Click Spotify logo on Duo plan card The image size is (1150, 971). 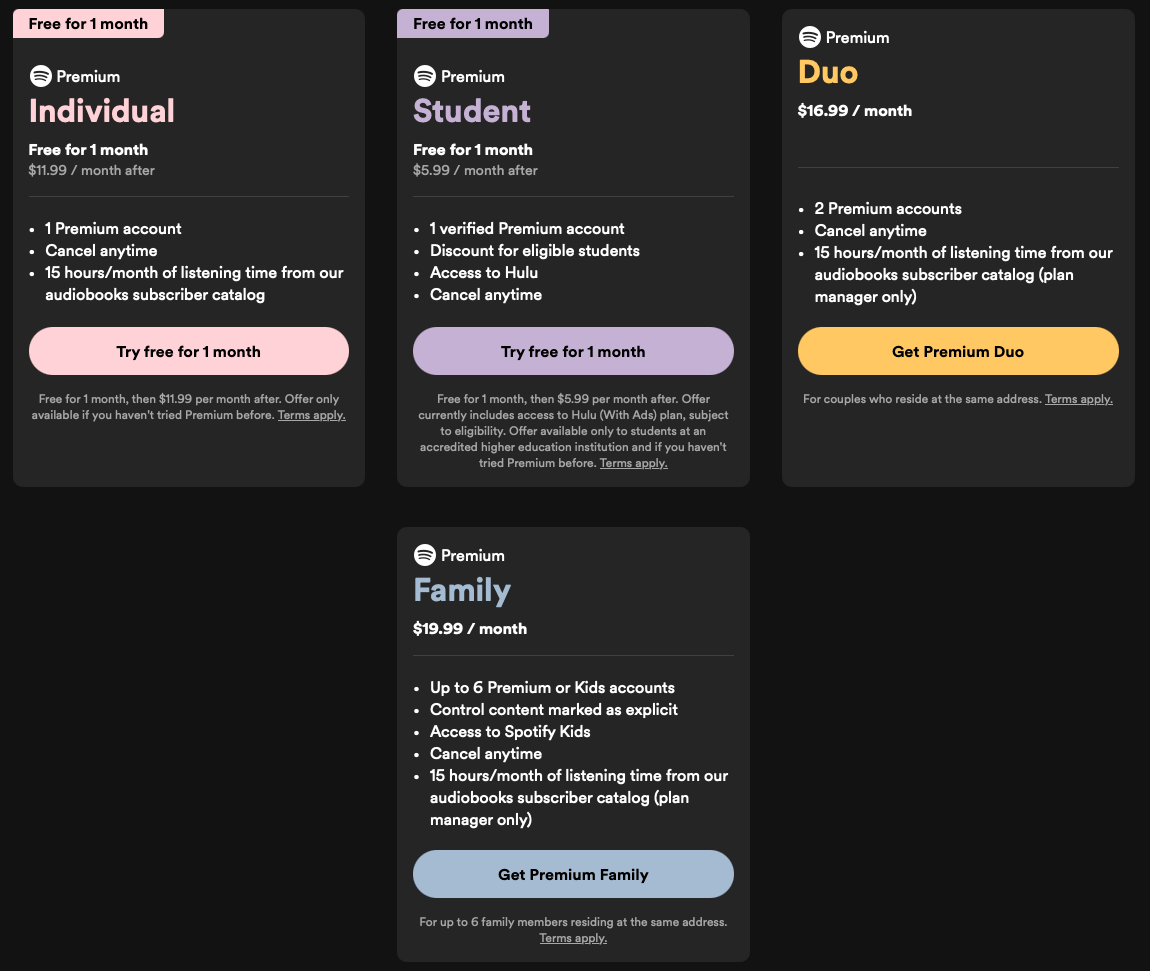[x=809, y=37]
